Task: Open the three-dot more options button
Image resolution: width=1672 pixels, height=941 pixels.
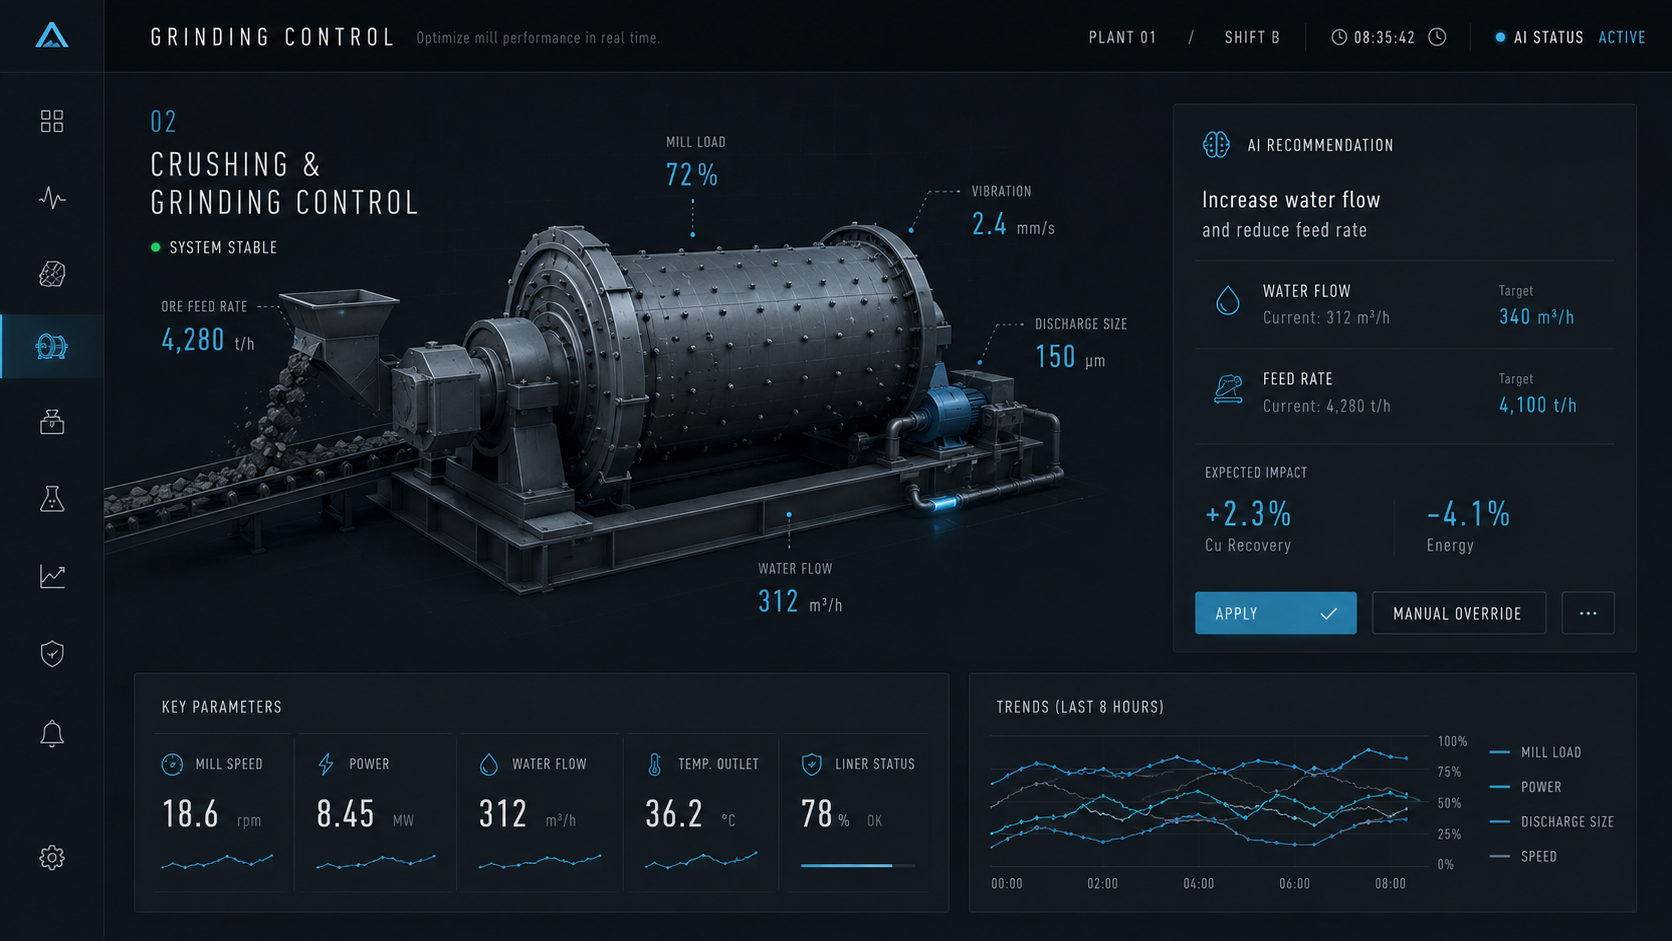Action: pyautogui.click(x=1588, y=613)
